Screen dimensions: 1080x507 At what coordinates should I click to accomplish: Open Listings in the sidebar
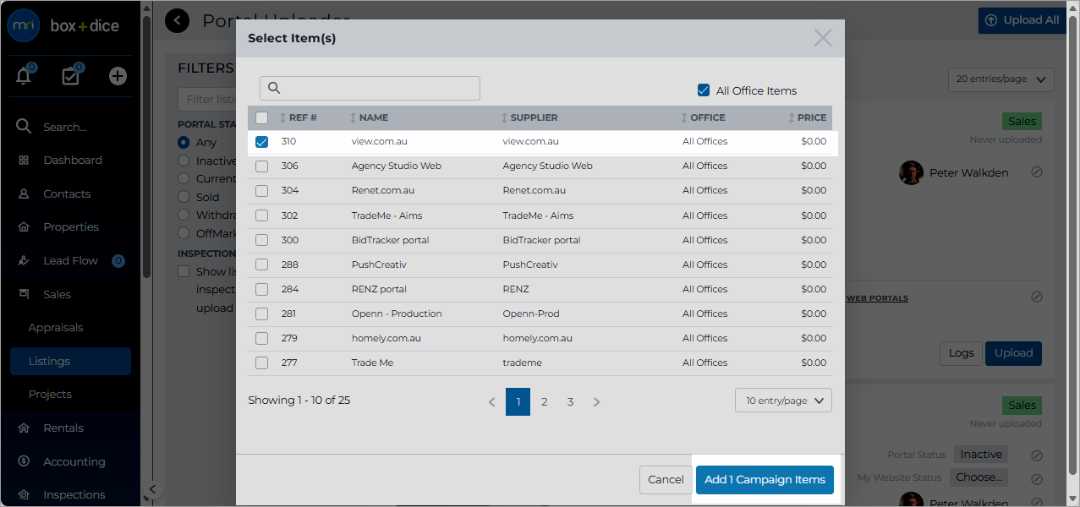tap(70, 361)
